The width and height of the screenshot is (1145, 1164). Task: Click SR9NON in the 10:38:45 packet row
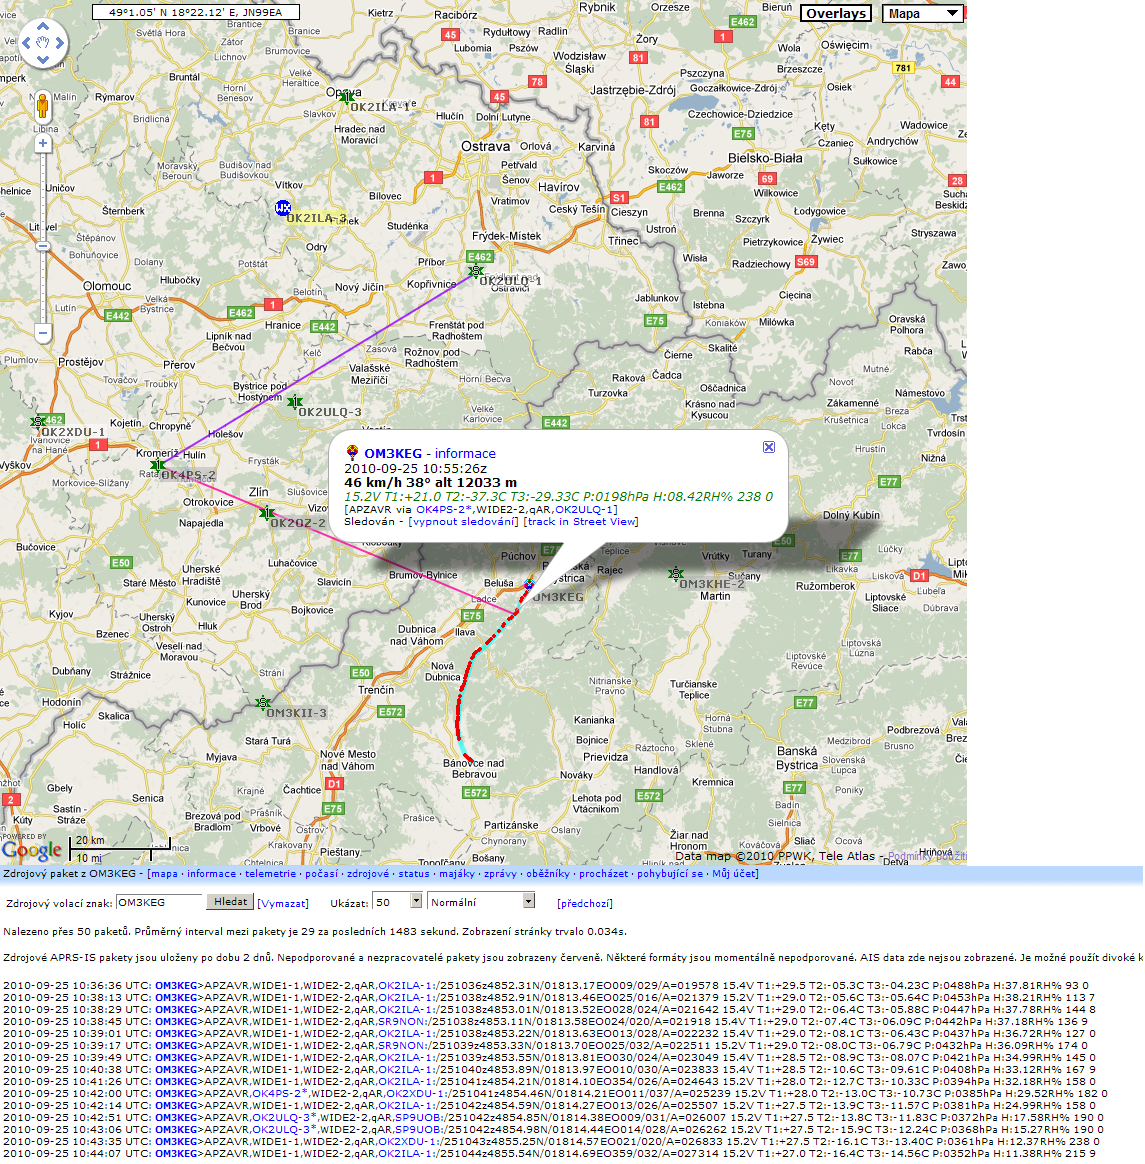[x=402, y=1021]
